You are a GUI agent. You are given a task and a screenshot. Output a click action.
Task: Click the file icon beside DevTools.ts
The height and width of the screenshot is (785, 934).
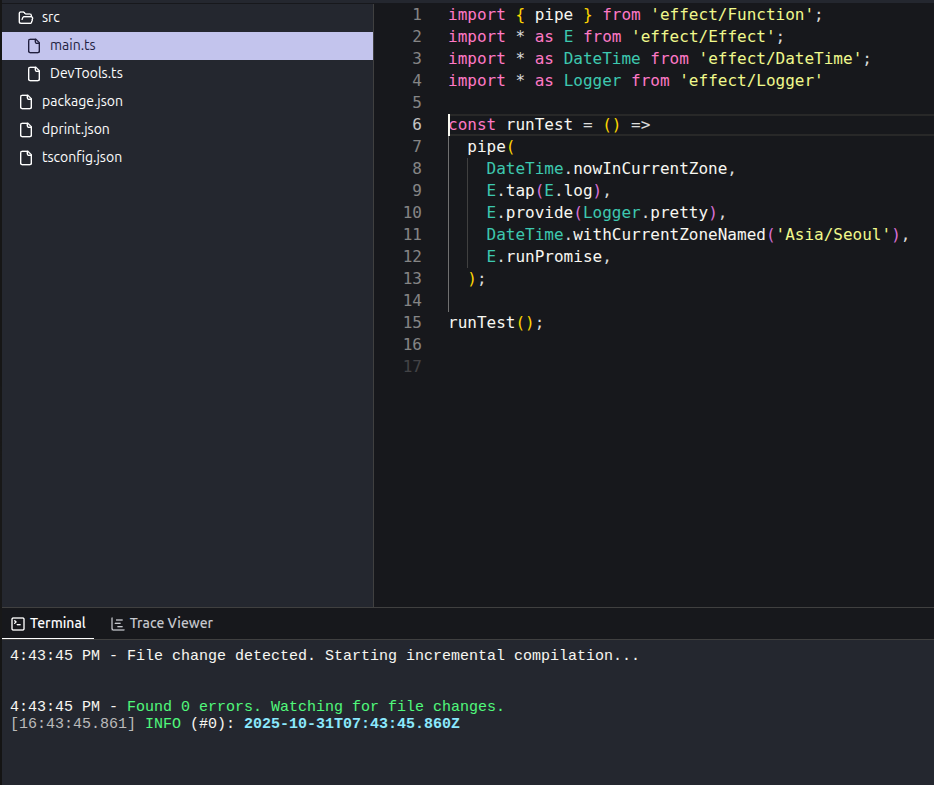pos(35,74)
